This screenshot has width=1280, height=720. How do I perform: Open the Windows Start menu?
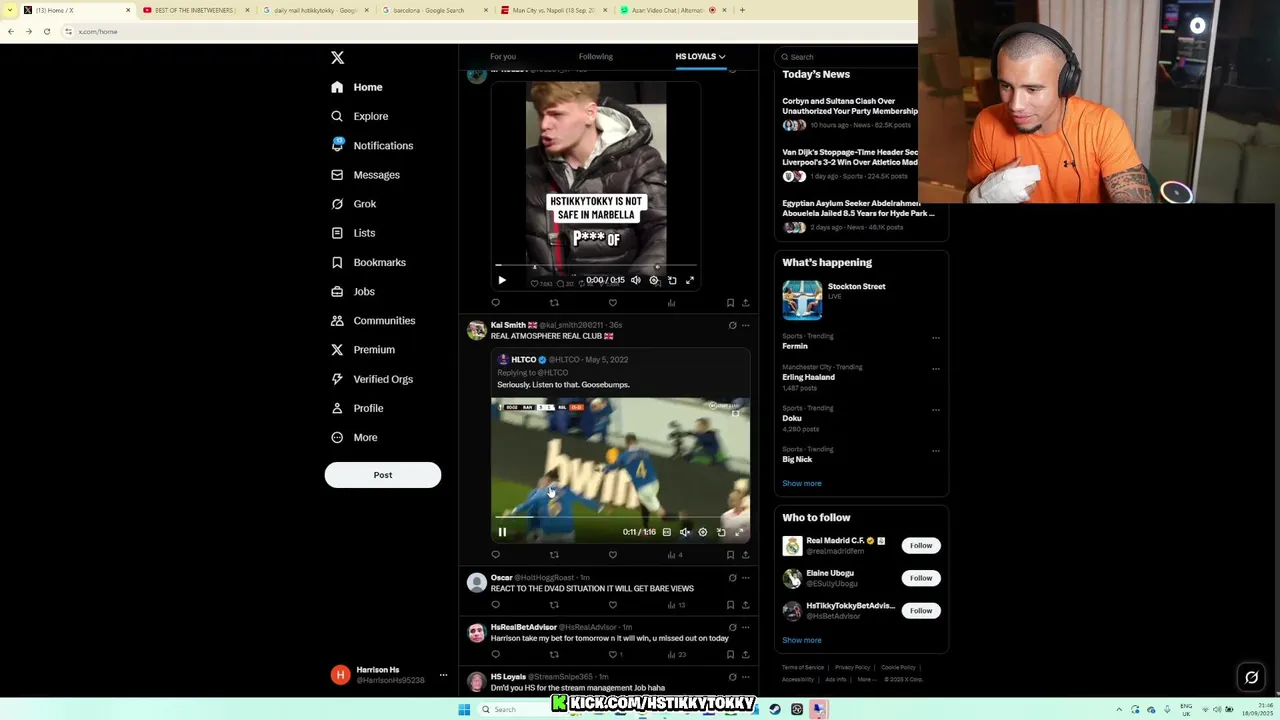[464, 710]
